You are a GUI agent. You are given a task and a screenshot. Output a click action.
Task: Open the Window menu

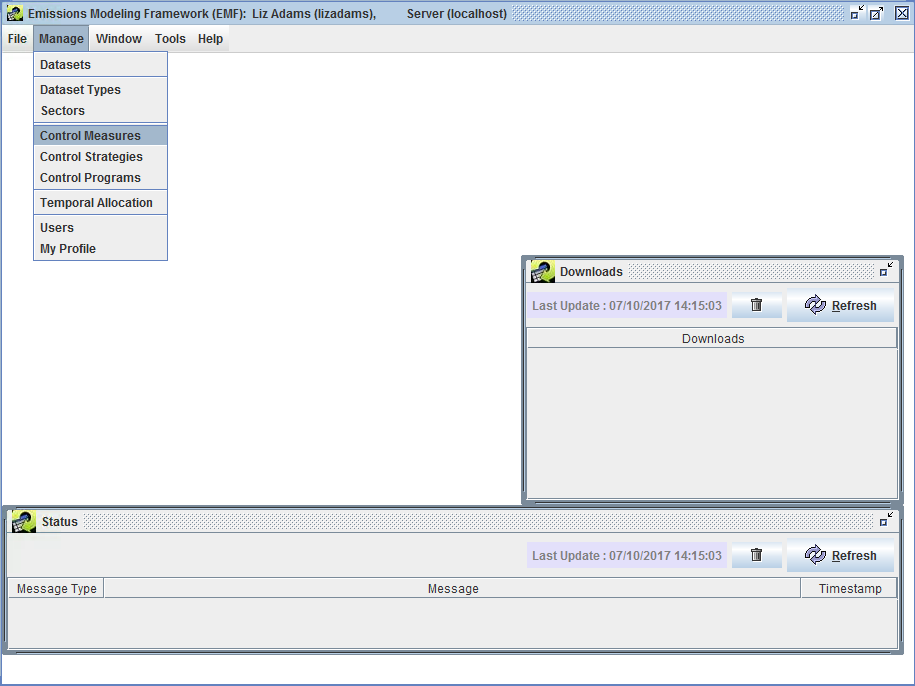tap(118, 38)
